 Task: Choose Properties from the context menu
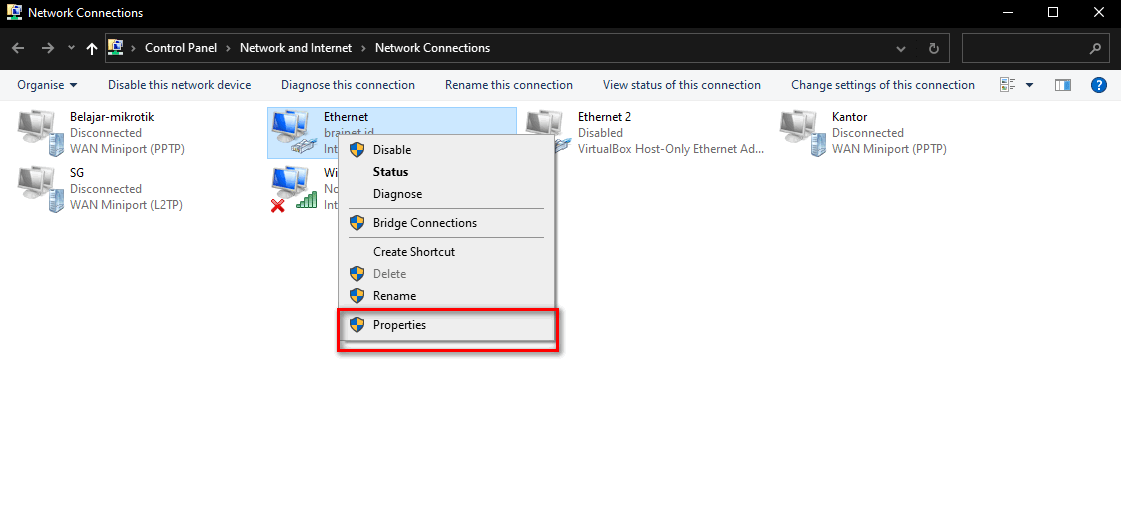pos(399,325)
